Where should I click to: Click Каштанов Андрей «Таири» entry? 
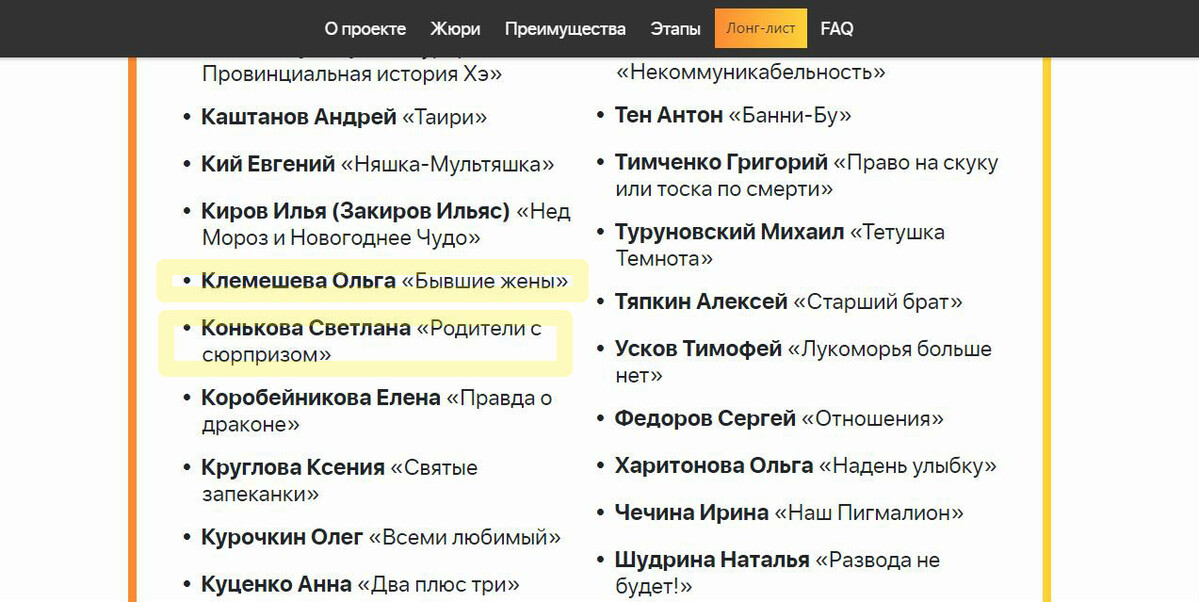(344, 117)
